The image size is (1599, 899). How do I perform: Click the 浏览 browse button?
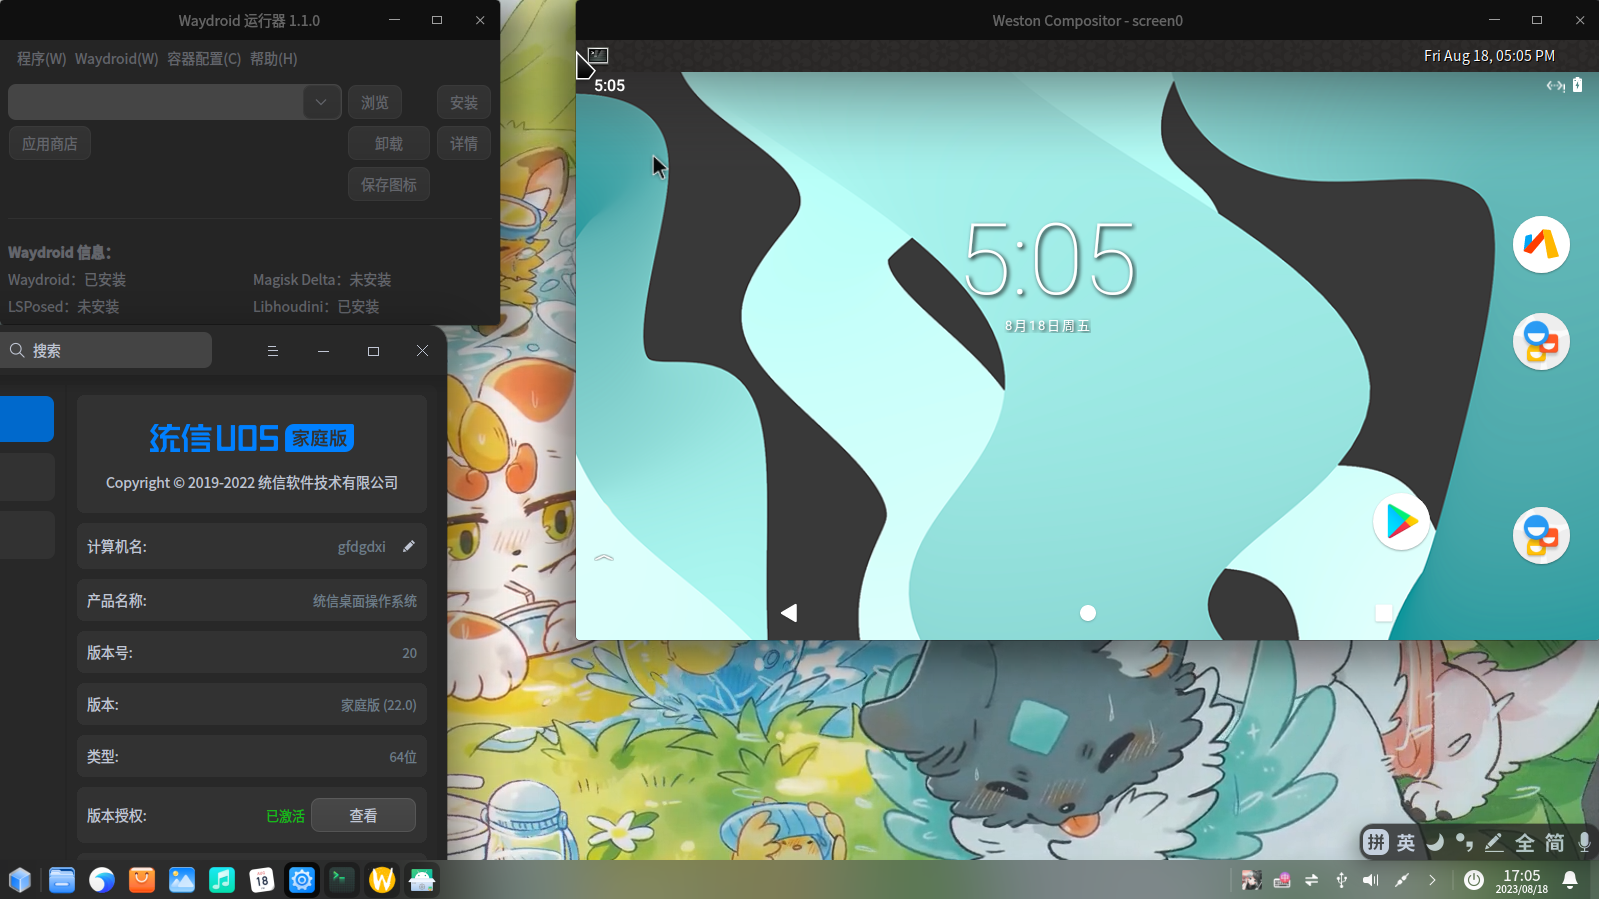point(375,102)
